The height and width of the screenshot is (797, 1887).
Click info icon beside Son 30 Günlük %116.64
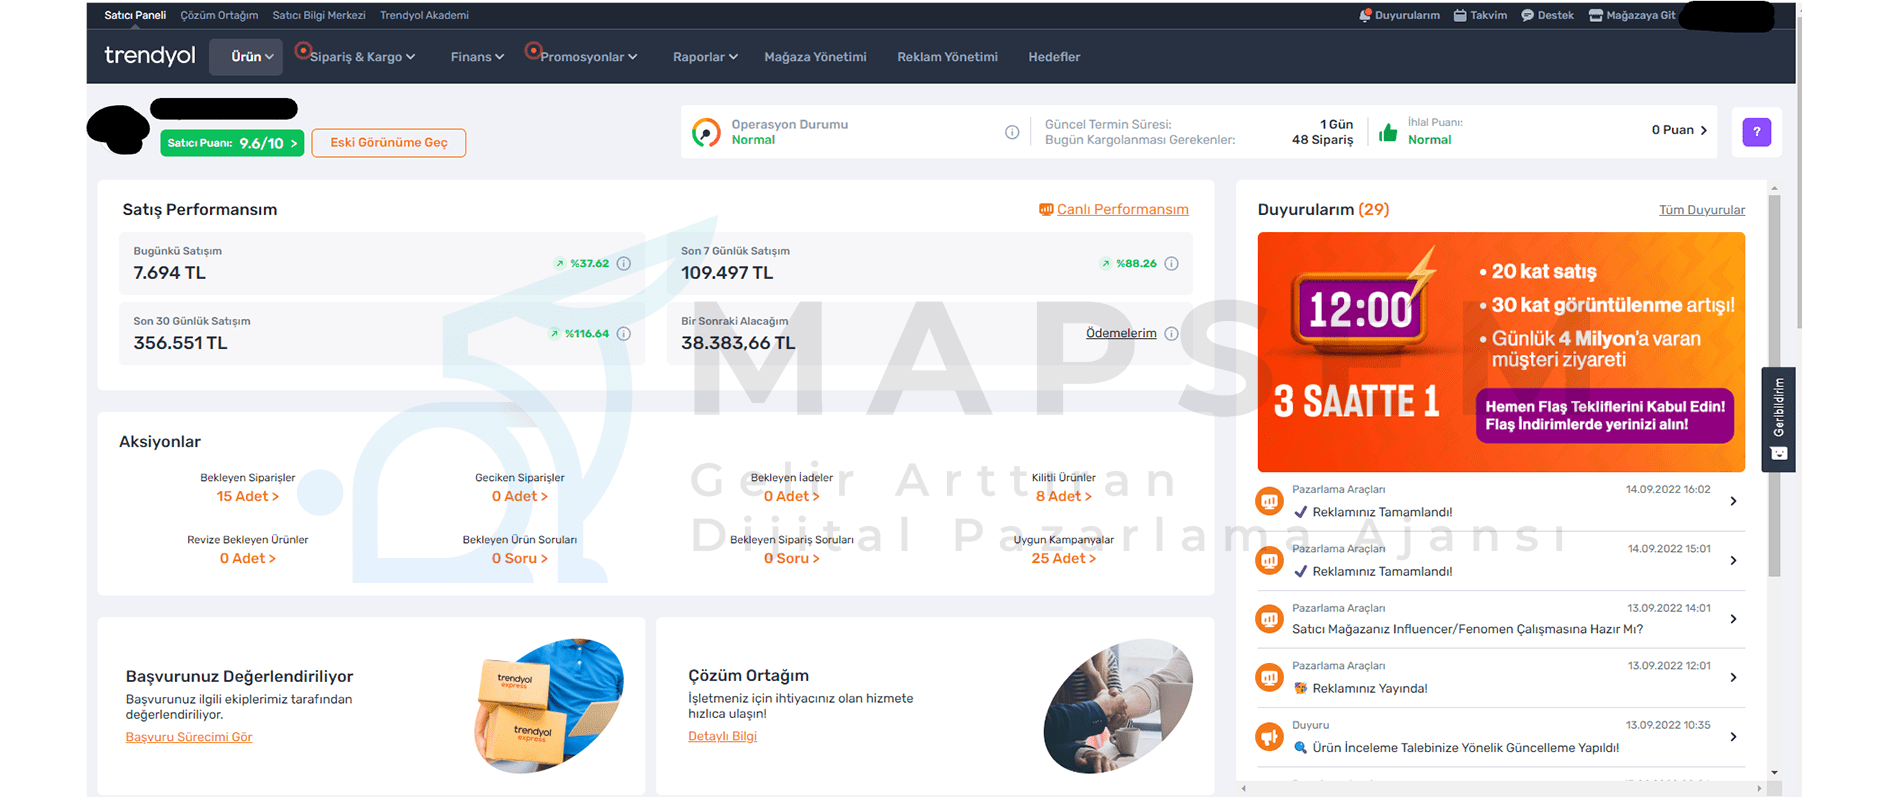624,334
